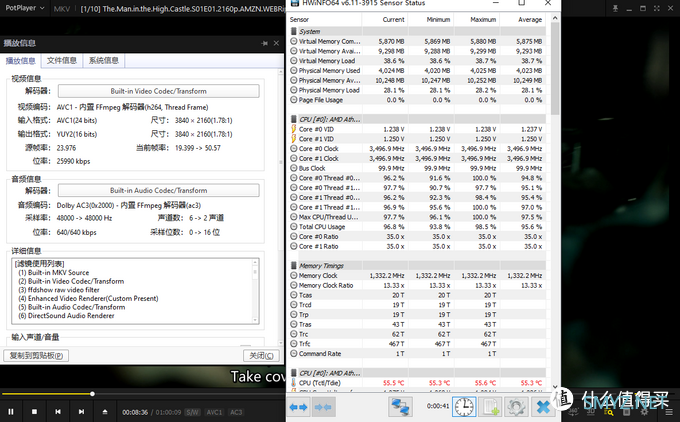This screenshot has height=422, width=680.
Task: Select 'DirectSound Audio Renderer' list entry
Action: (x=66, y=316)
